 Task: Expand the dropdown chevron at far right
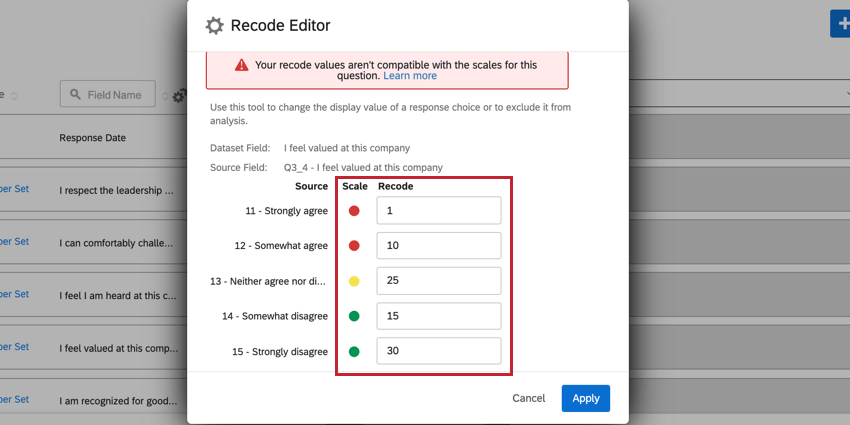click(x=833, y=87)
